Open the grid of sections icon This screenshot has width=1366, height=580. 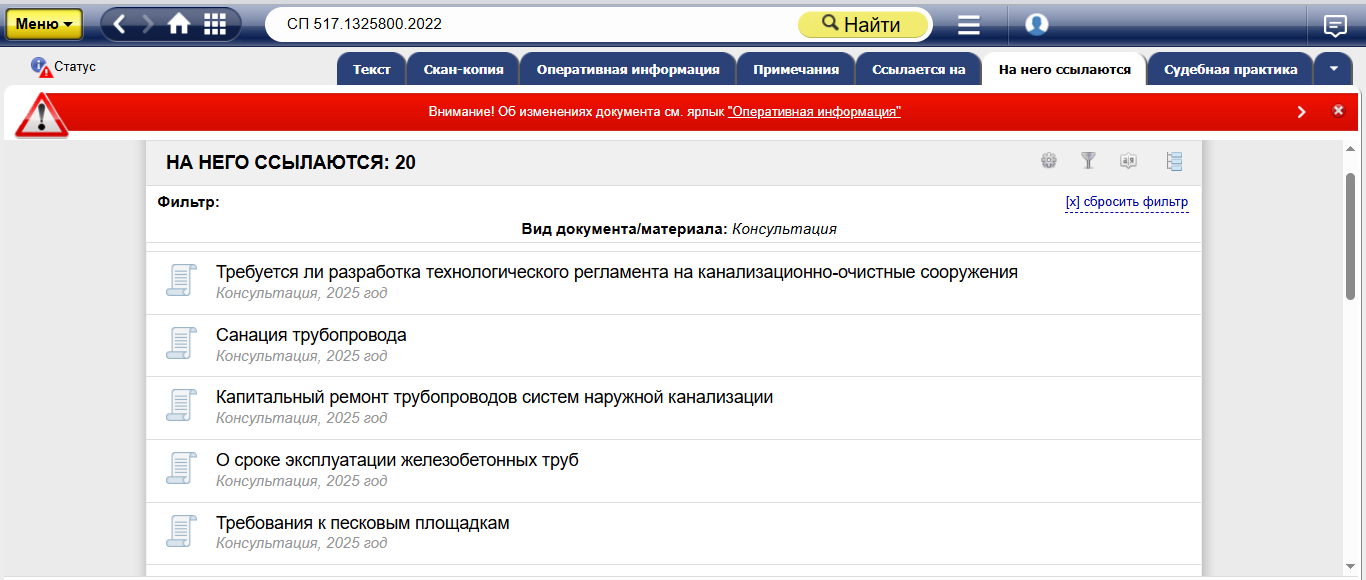(x=215, y=24)
